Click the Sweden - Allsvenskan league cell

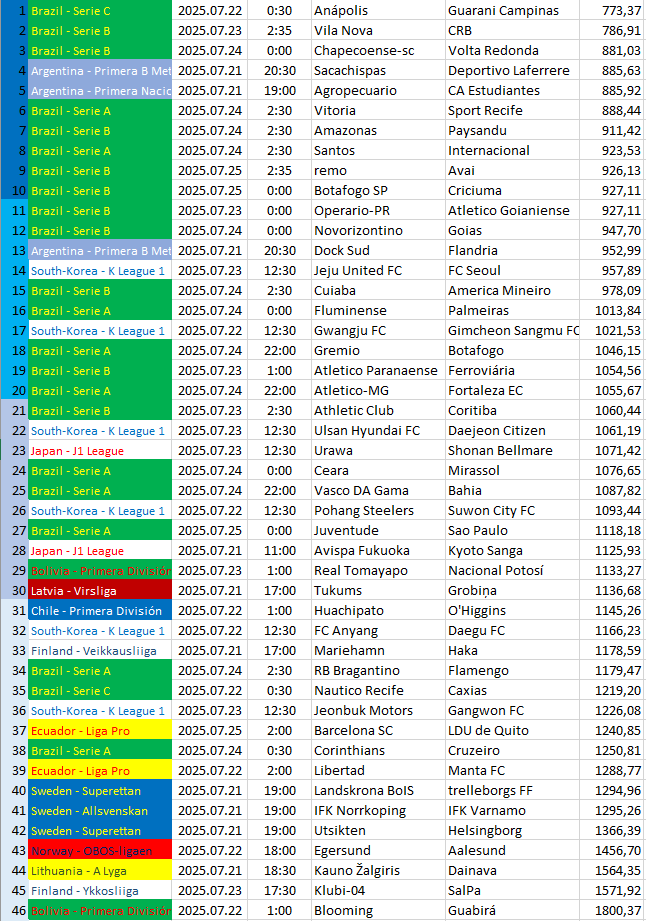pos(100,810)
